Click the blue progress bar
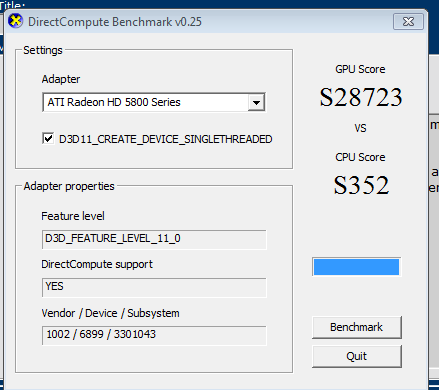Viewport: 439px width, 390px height. tap(356, 267)
